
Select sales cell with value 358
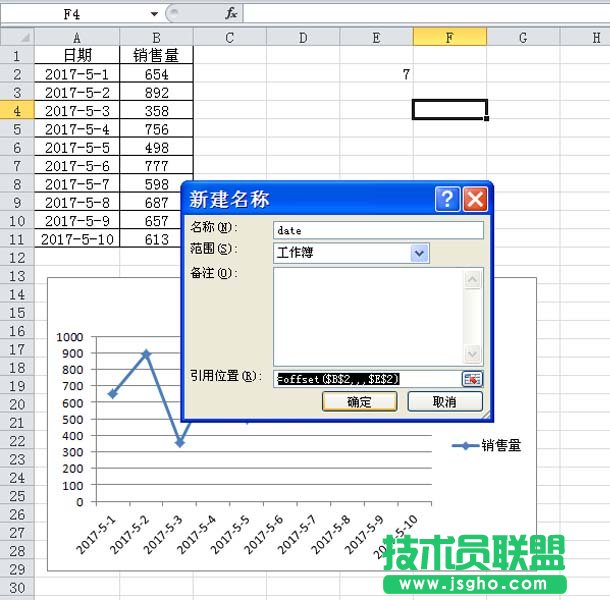click(156, 111)
